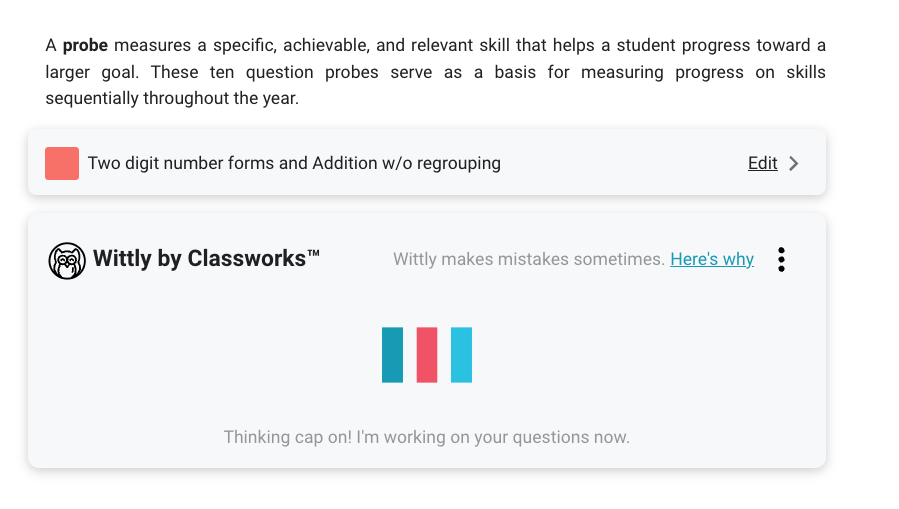Click the Wittly by Classworks heading

click(x=206, y=259)
